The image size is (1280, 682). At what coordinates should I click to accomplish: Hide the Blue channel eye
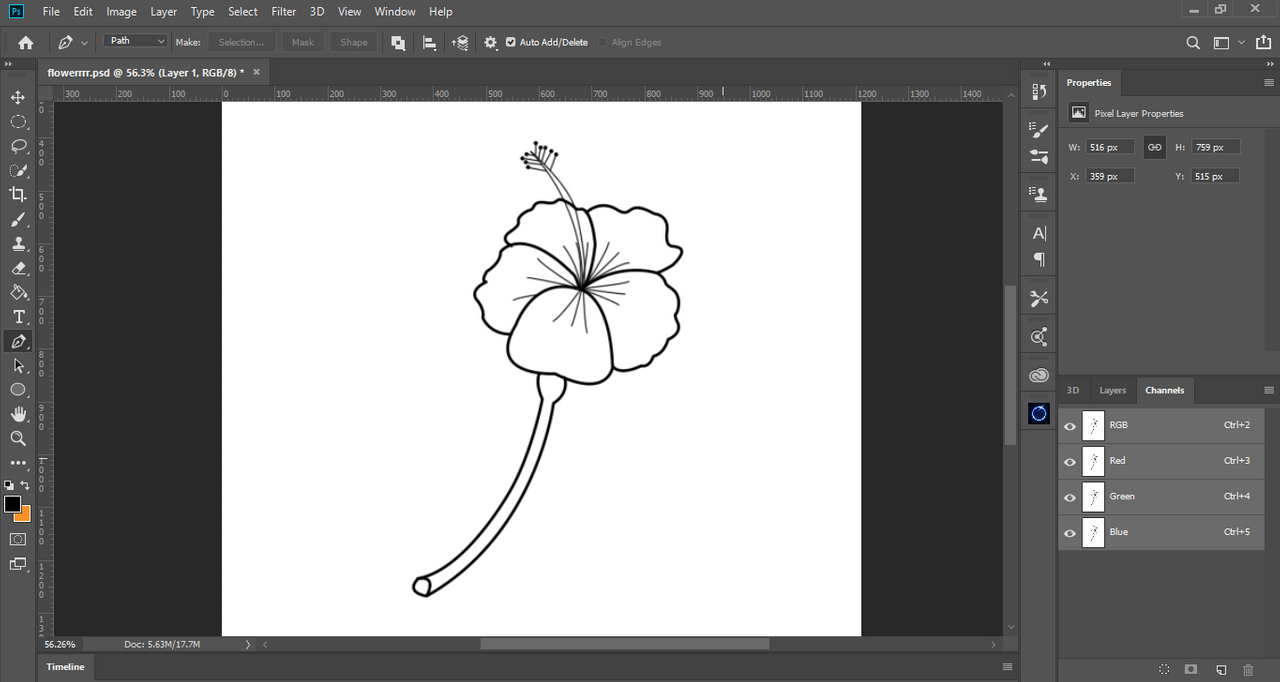[1070, 533]
